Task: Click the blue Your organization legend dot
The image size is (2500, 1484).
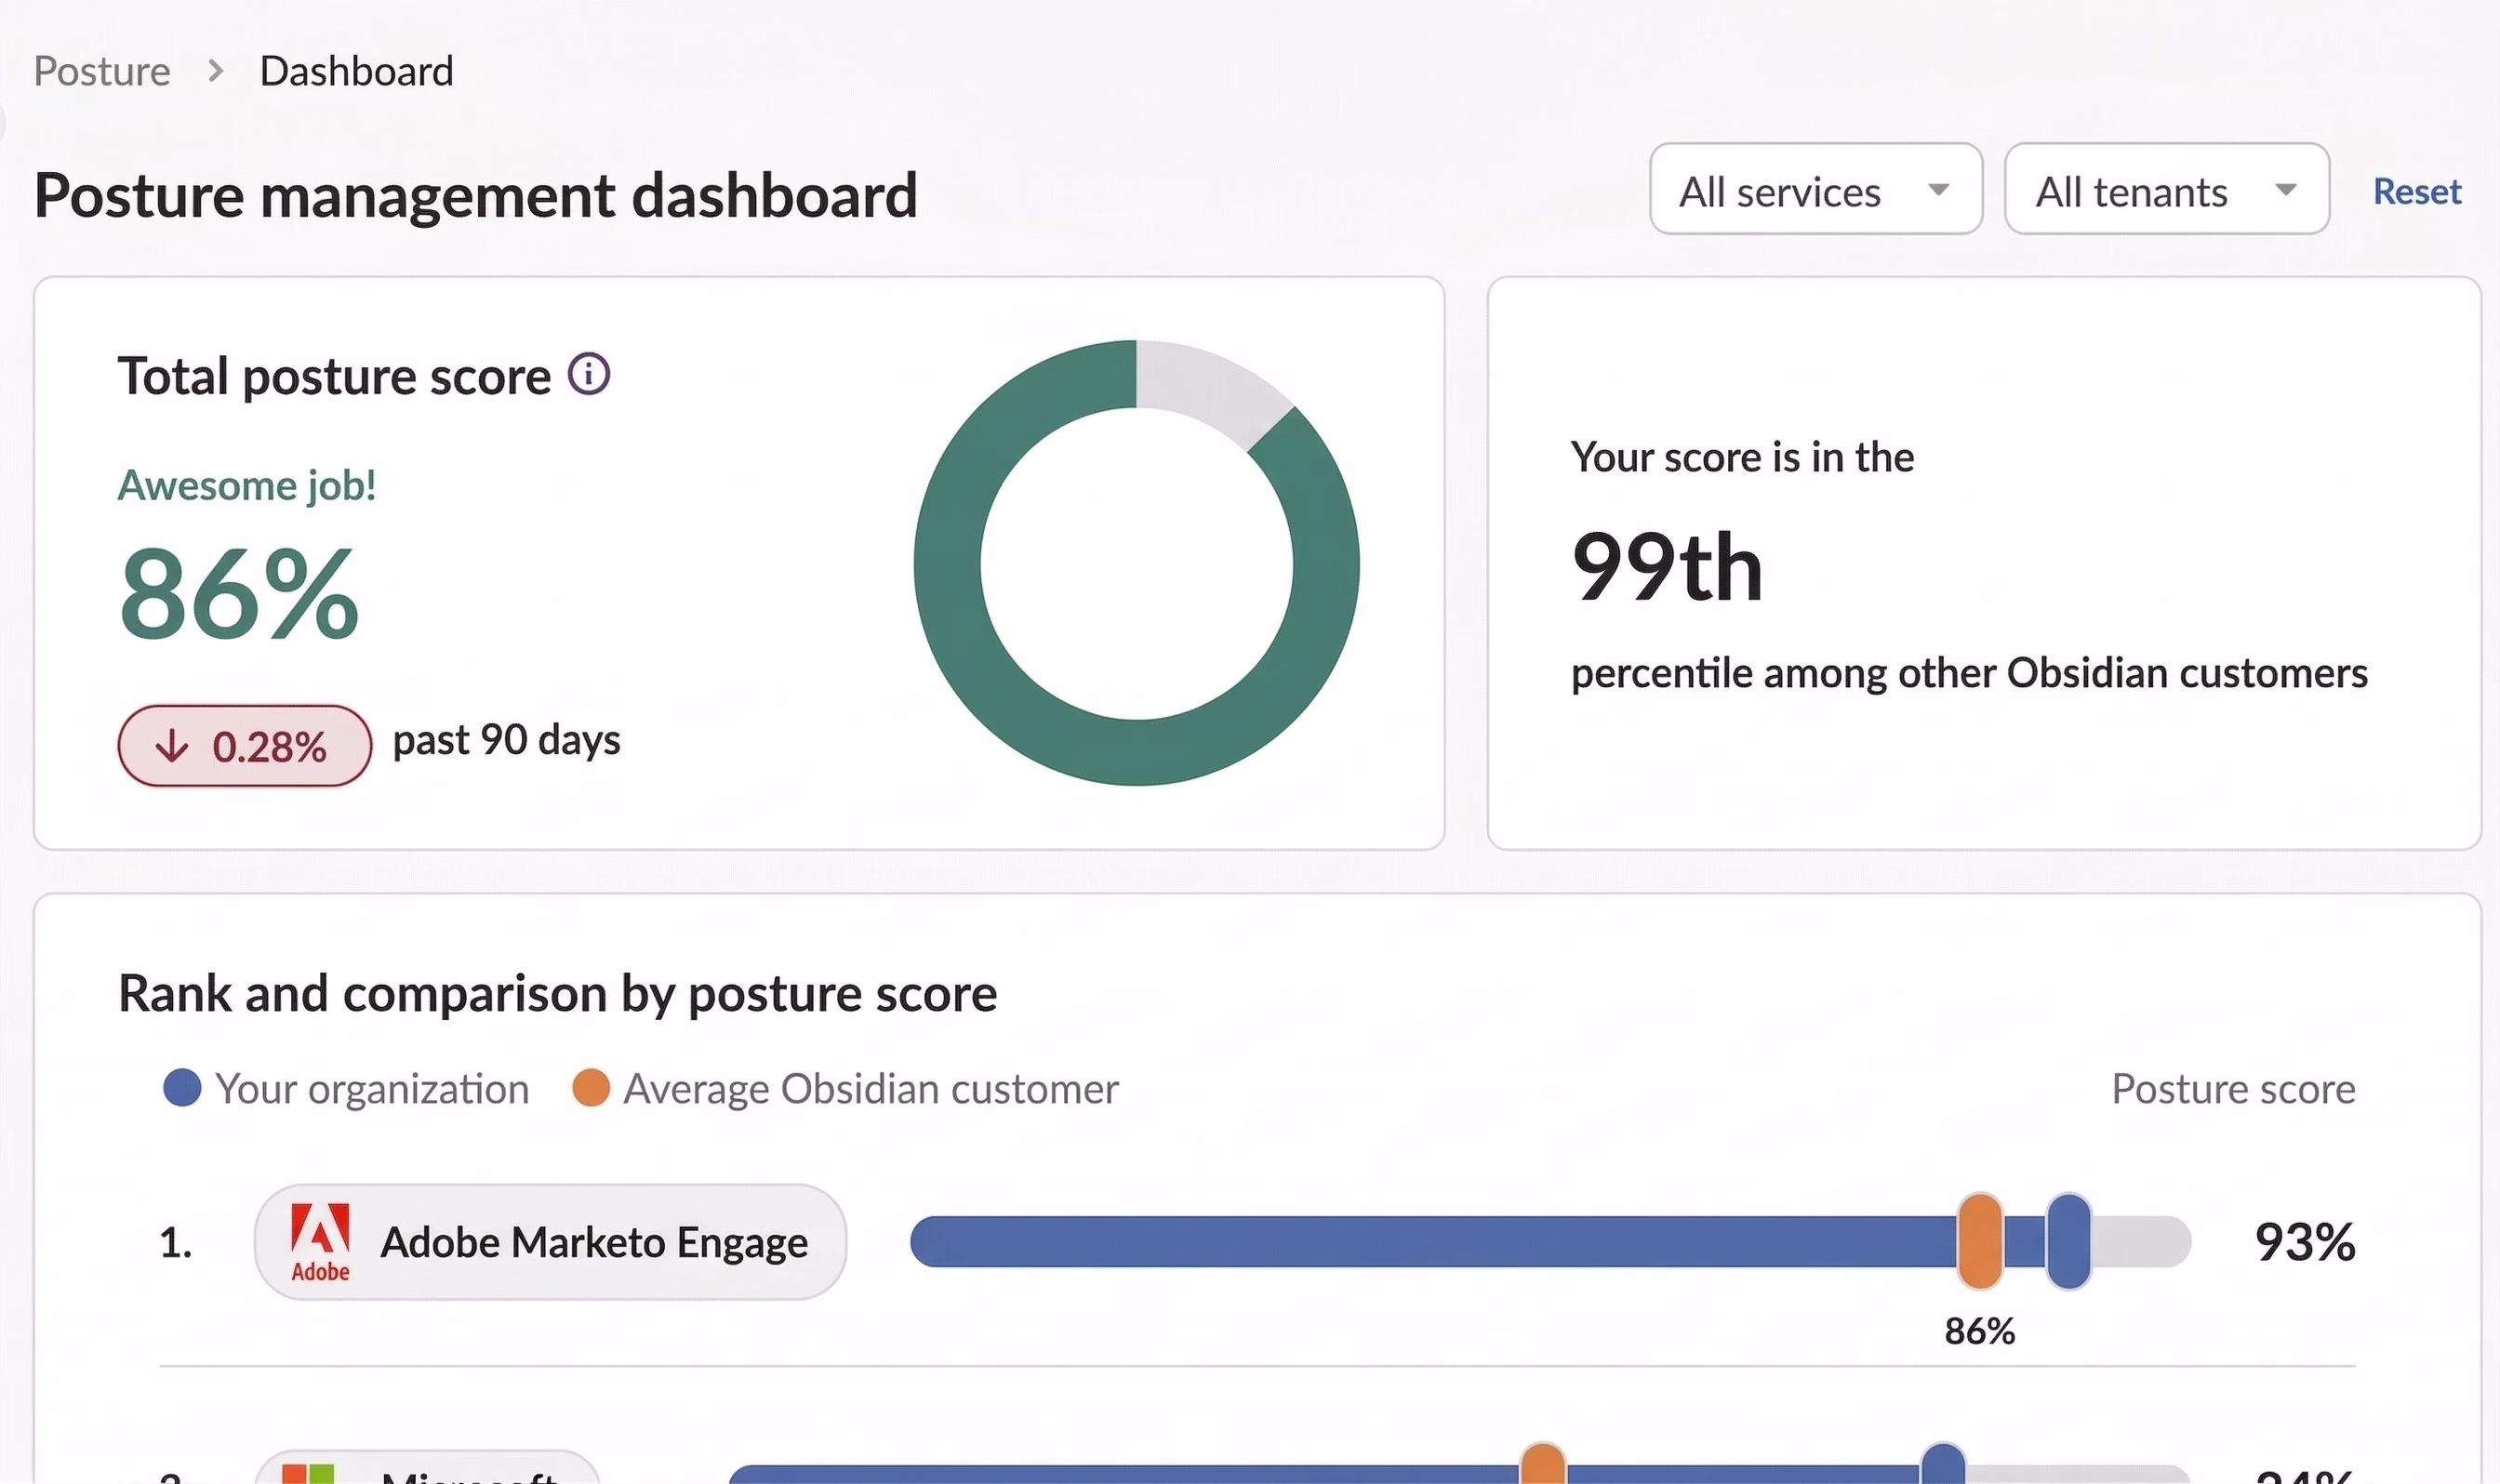Action: coord(182,1088)
